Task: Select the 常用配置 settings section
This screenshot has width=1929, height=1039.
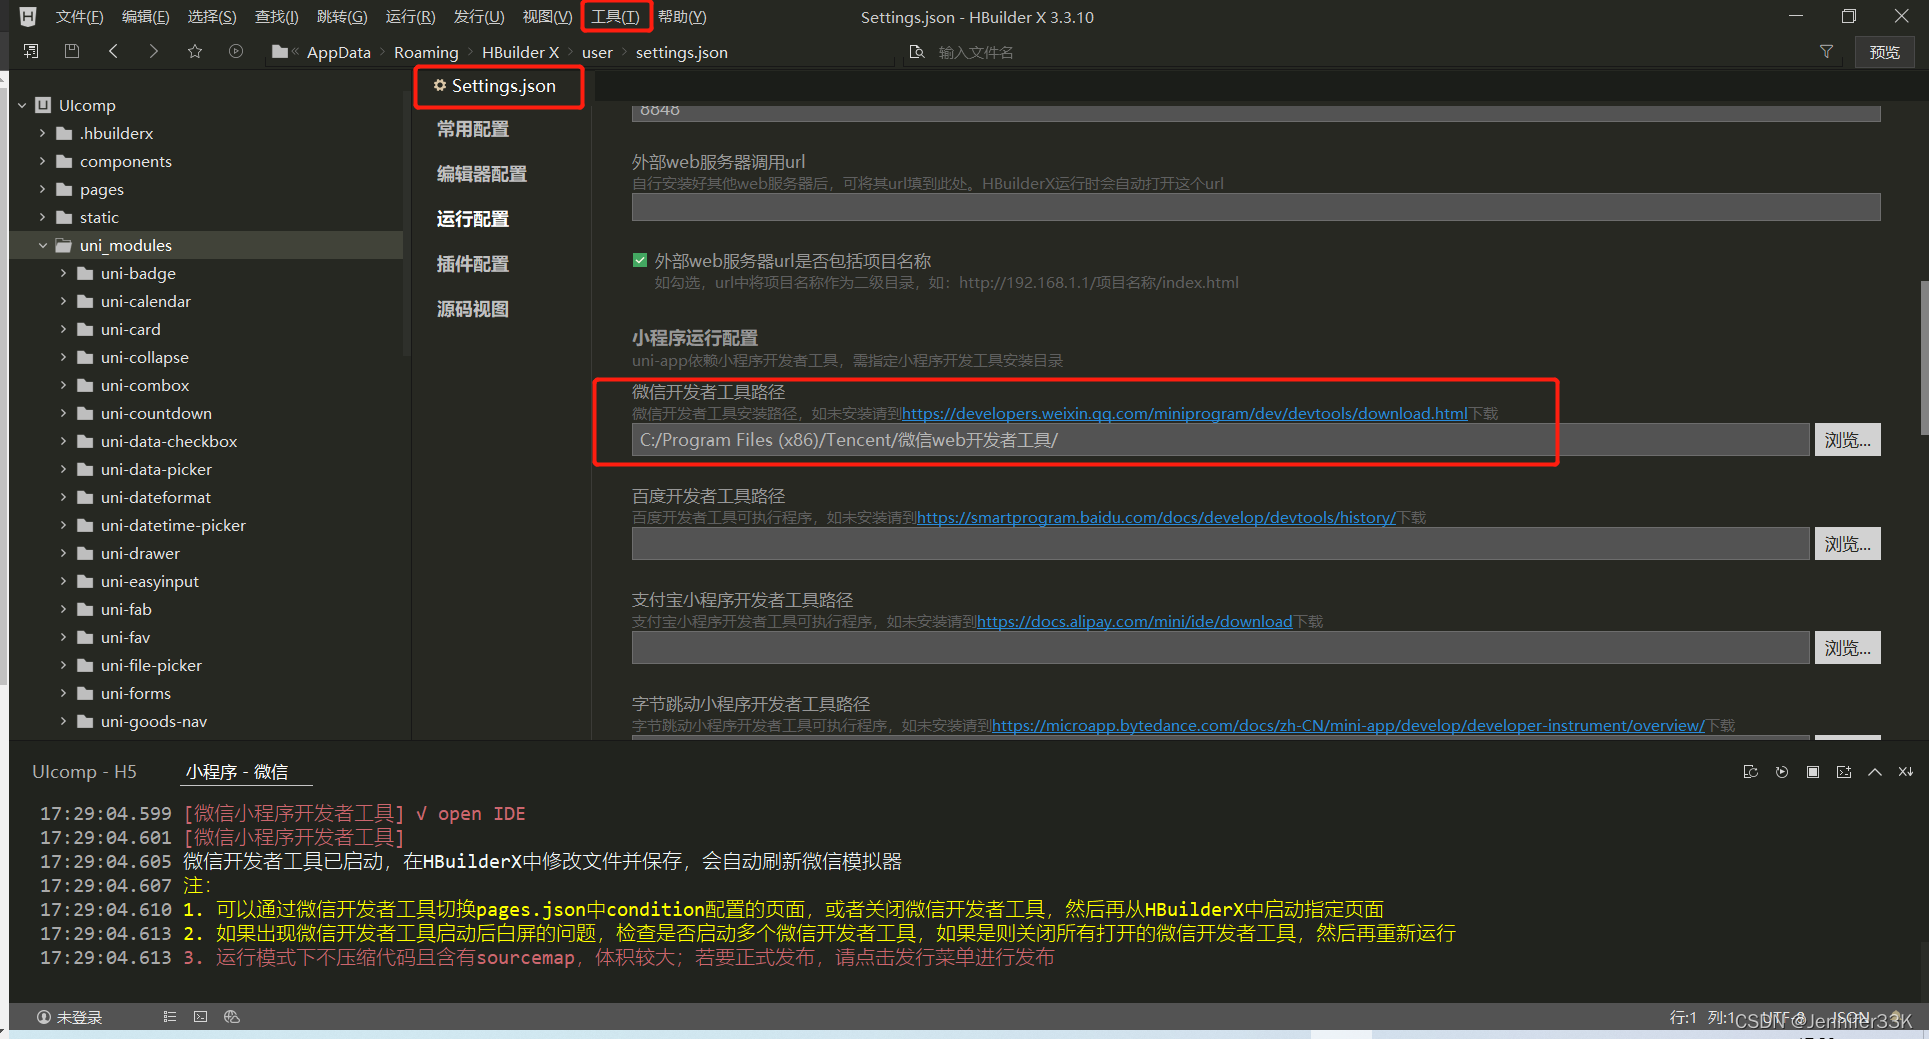Action: [x=473, y=129]
